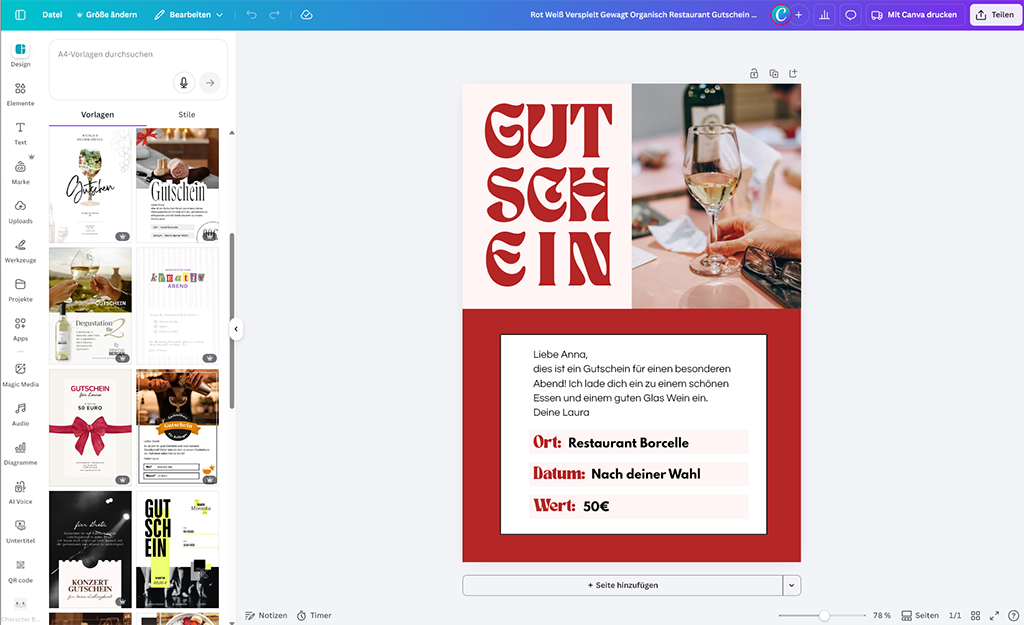Viewport: 1024px width, 625px height.
Task: Select the wine glass photo on canvas
Action: (x=716, y=196)
